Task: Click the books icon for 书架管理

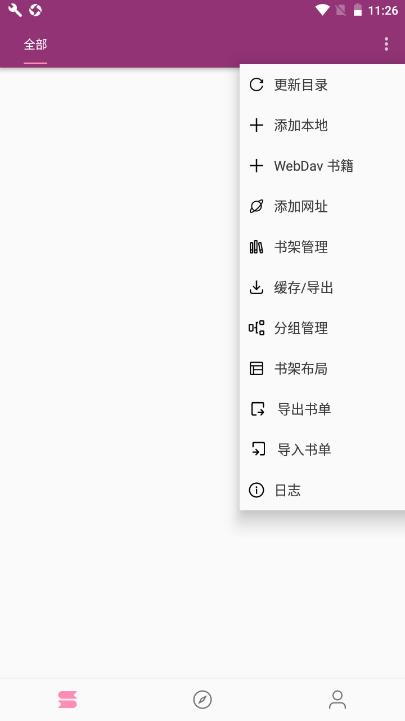Action: click(x=256, y=247)
